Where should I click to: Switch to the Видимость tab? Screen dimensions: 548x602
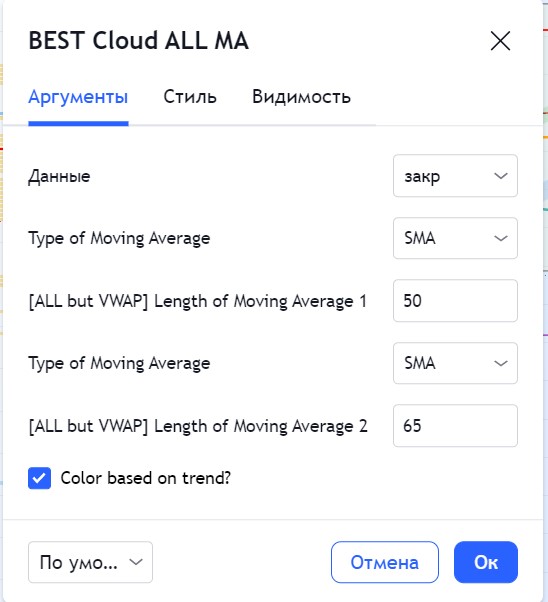(301, 97)
